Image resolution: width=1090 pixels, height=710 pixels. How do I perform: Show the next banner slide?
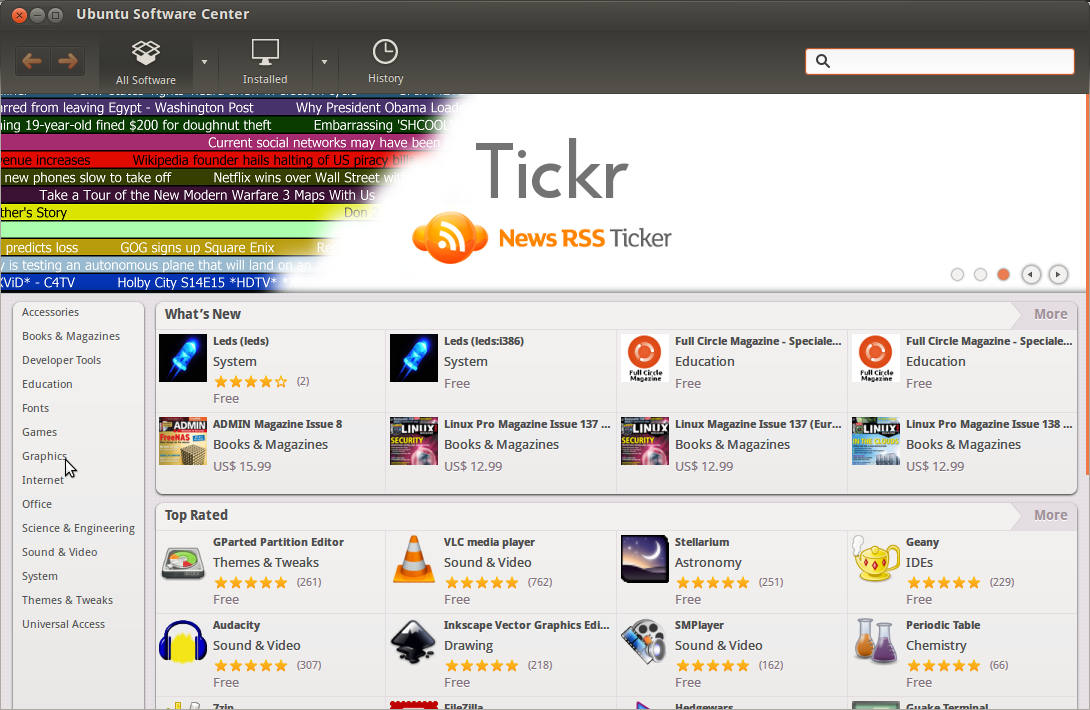(1058, 275)
